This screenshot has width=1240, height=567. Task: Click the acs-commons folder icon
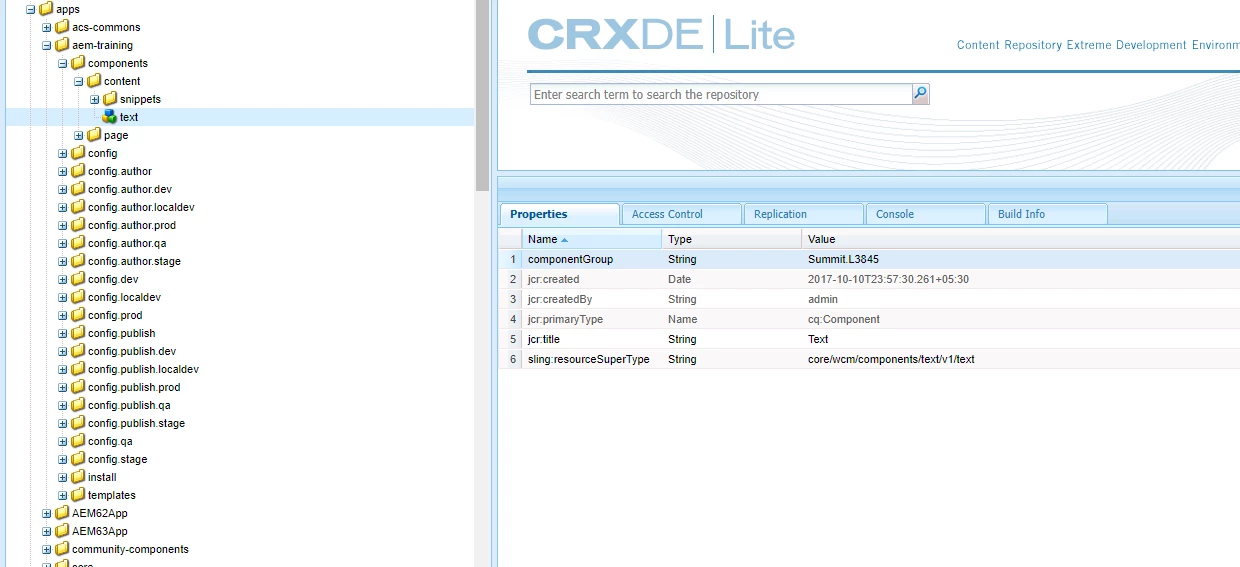tap(62, 27)
